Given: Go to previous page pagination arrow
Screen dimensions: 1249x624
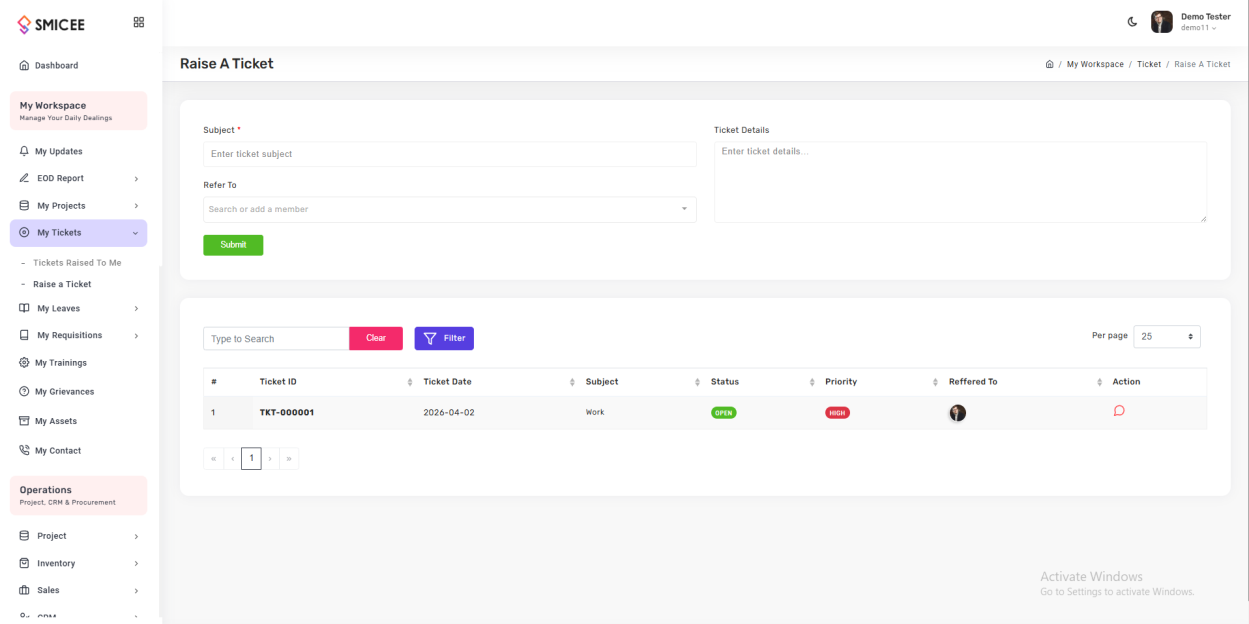Looking at the screenshot, I should (232, 459).
